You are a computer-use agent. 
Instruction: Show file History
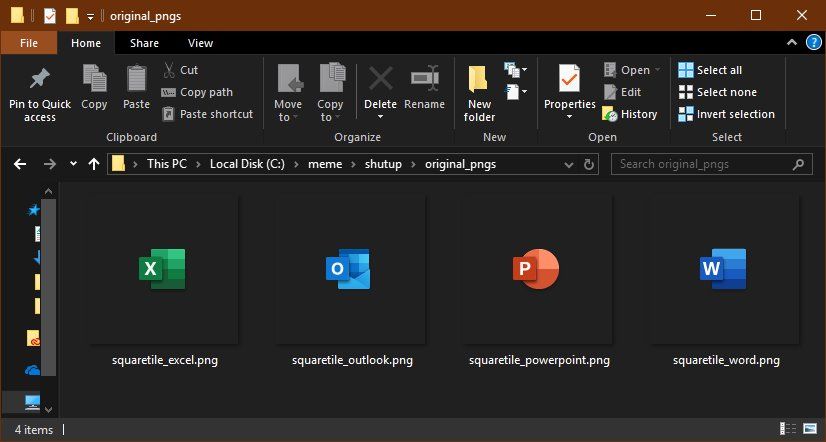pos(630,114)
